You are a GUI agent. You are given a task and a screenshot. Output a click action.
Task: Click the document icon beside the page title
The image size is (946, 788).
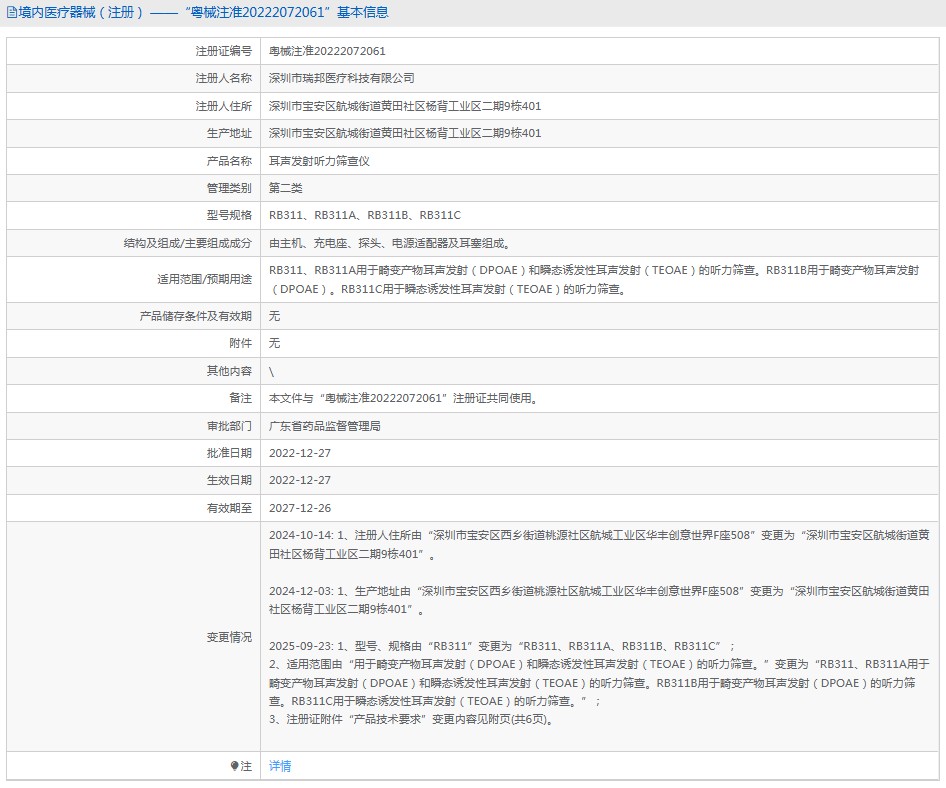pos(12,13)
